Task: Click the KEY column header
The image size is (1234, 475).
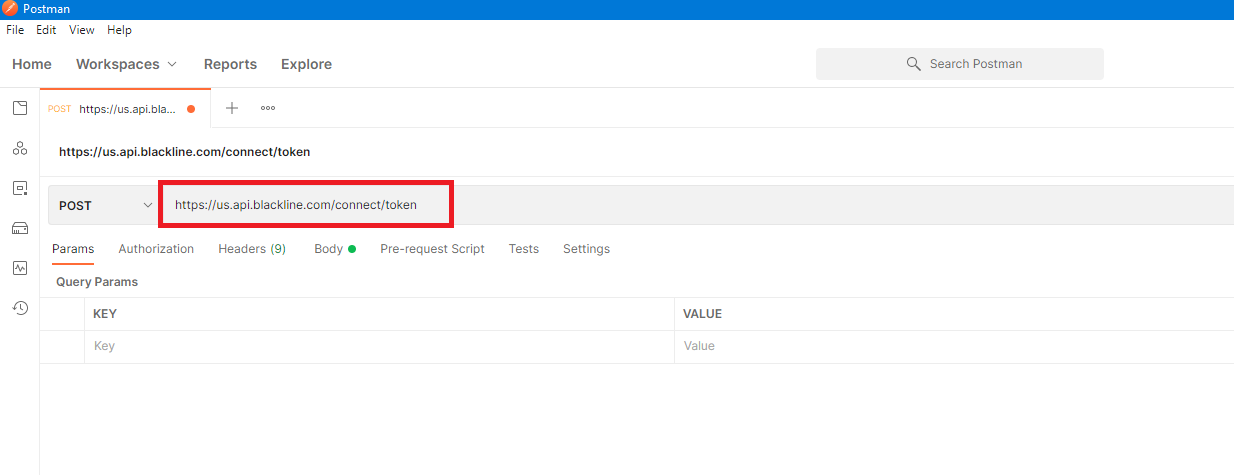Action: click(105, 314)
